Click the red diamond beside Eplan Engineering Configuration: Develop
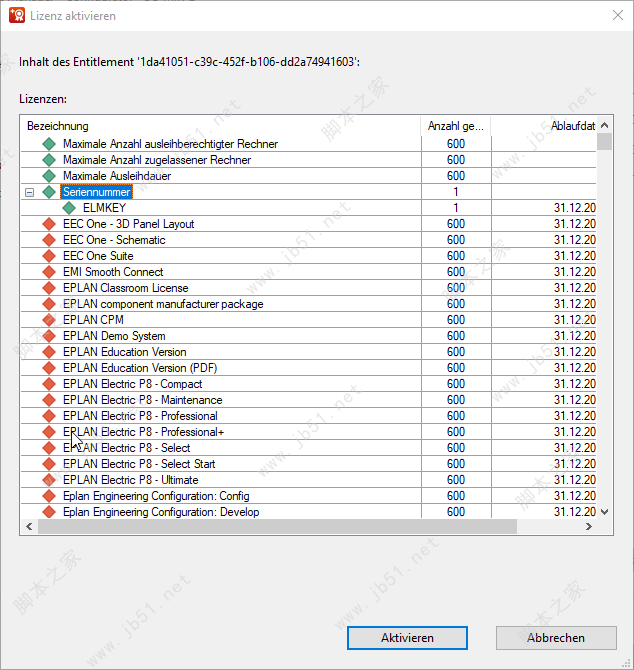Screen dimensions: 634x670 (49, 512)
